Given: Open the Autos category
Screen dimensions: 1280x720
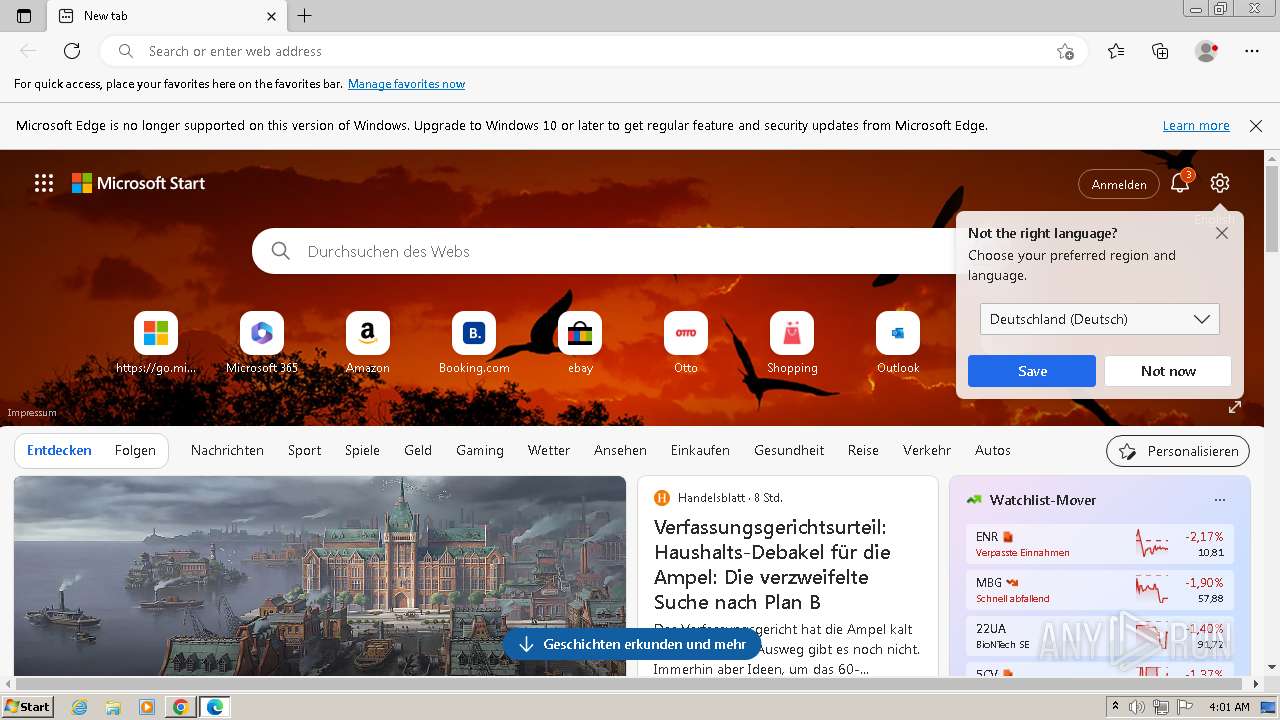Looking at the screenshot, I should coord(993,450).
